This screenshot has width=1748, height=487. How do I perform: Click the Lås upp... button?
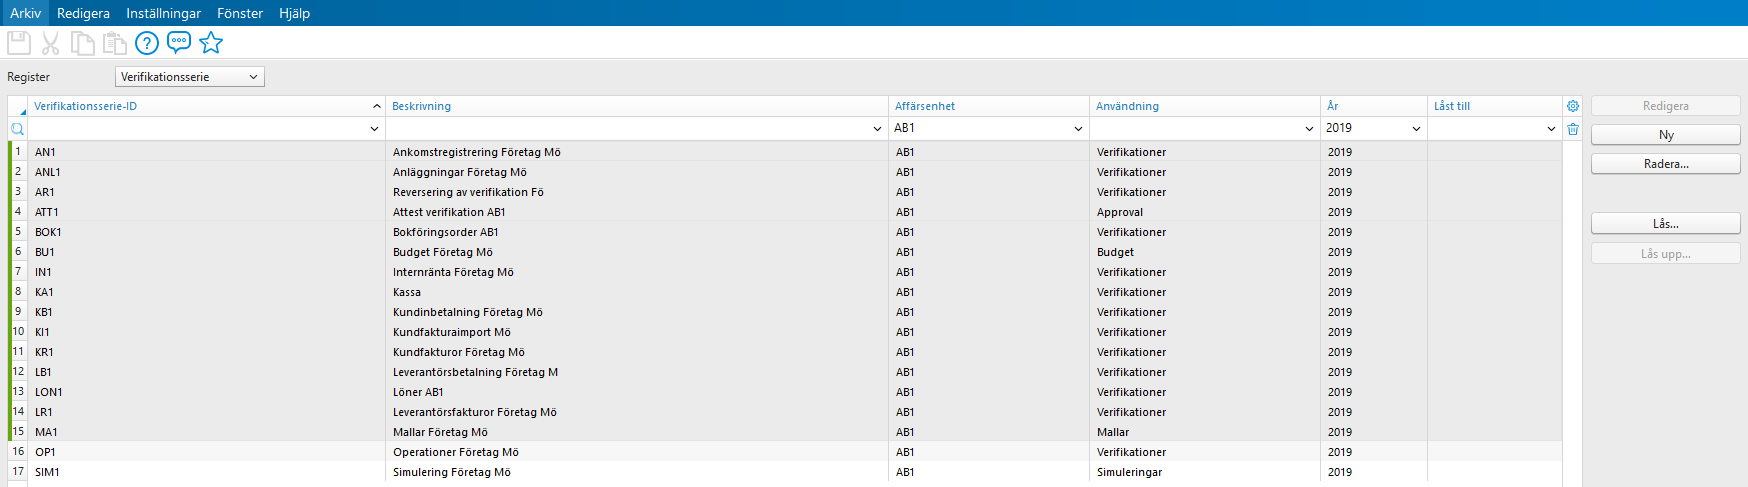[x=1666, y=254]
